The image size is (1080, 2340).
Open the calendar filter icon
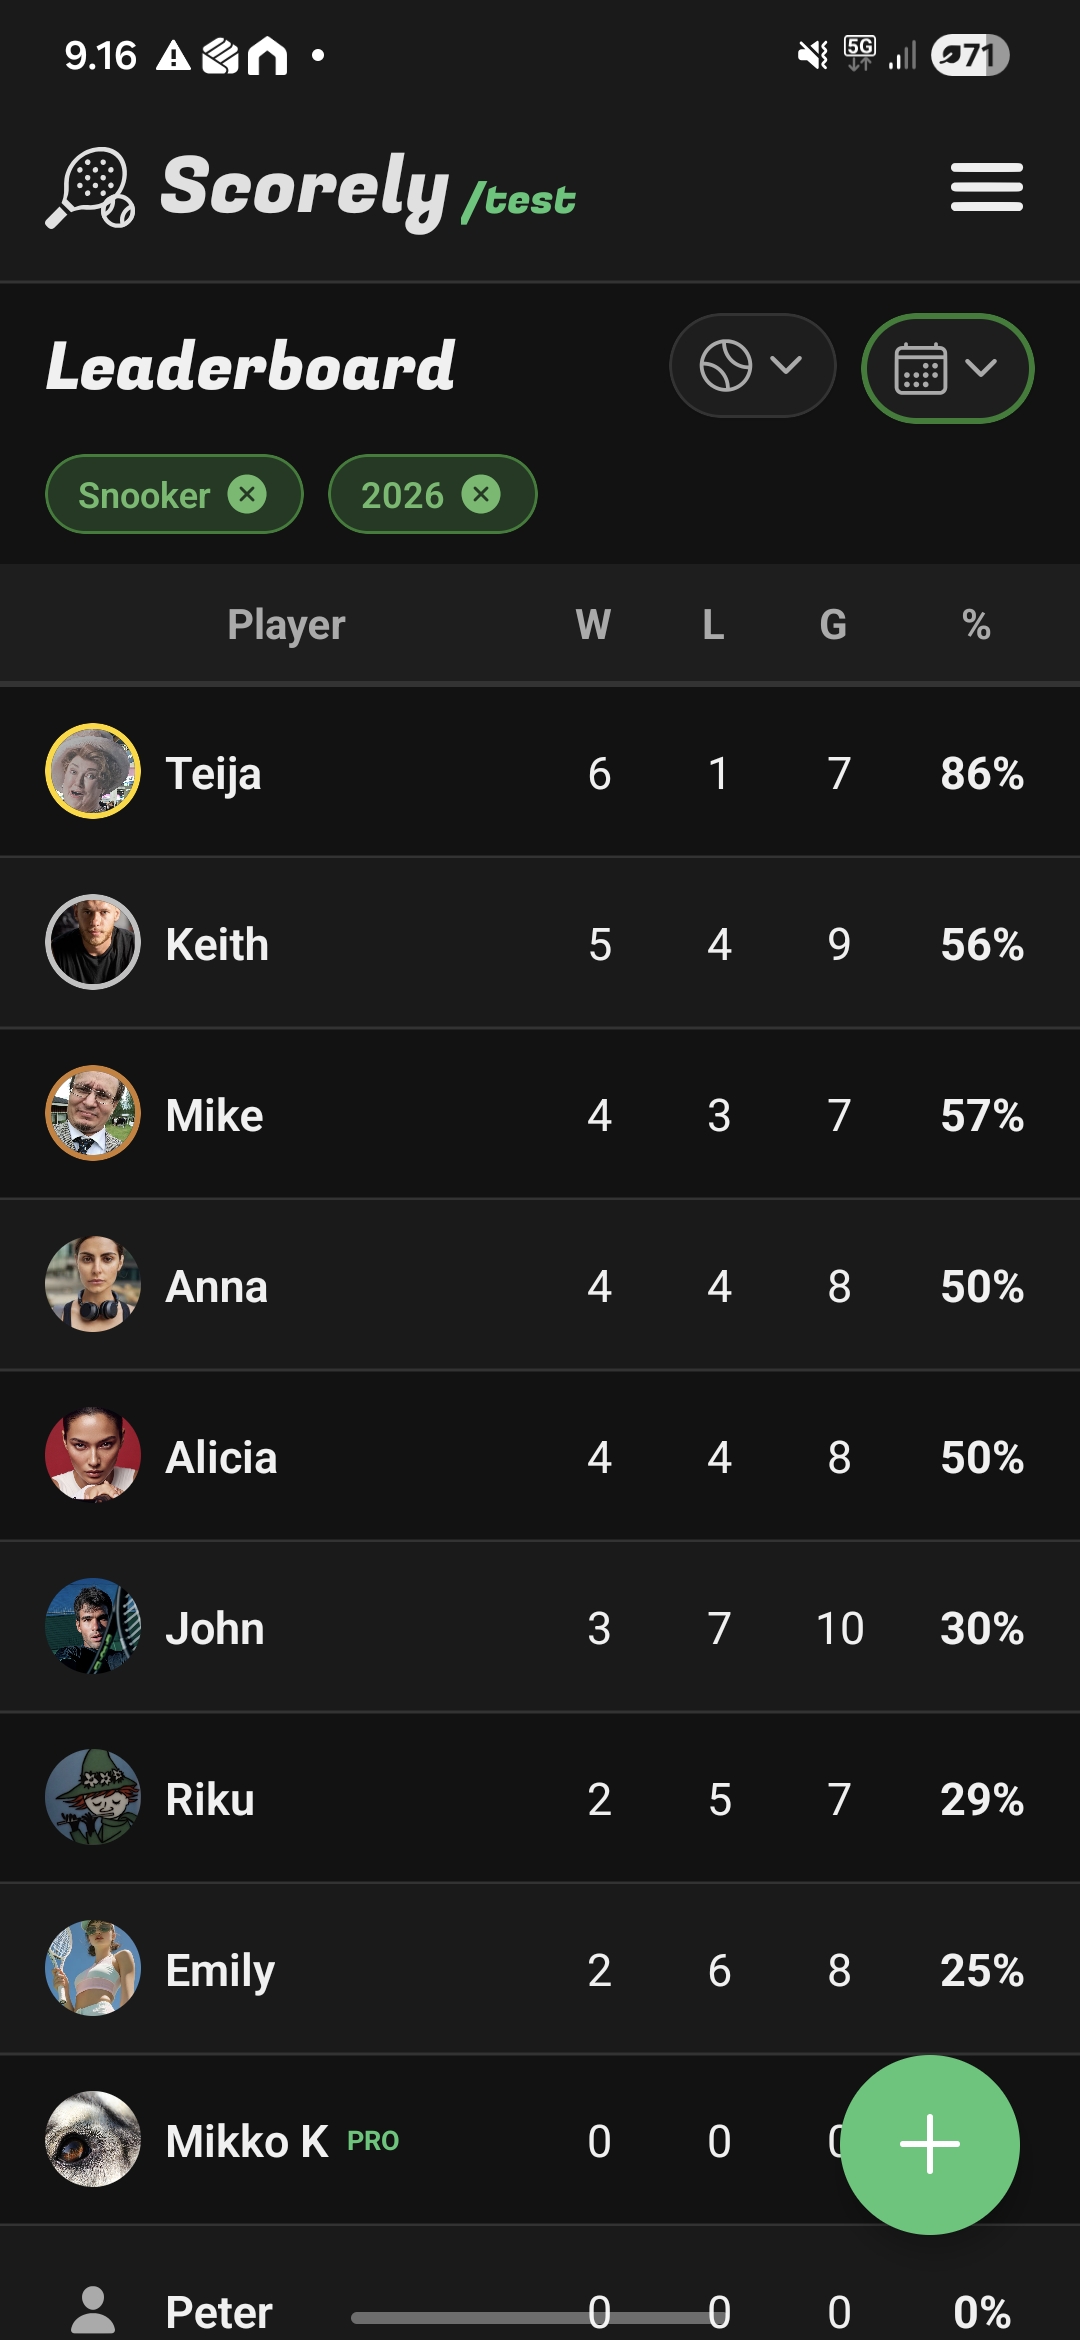point(920,368)
